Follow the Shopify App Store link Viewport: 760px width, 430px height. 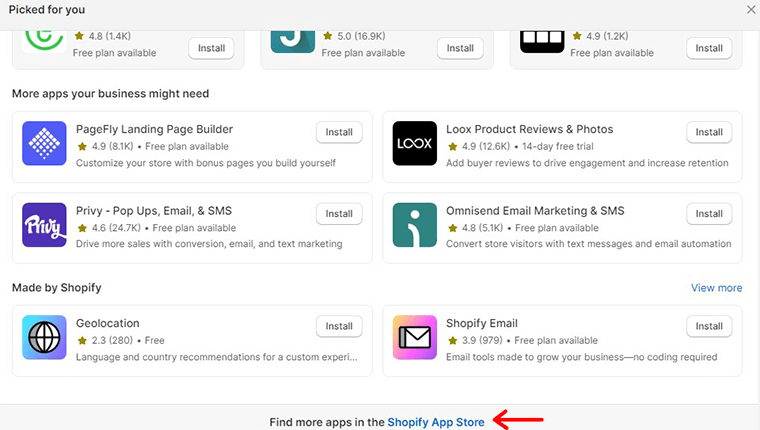click(x=436, y=422)
